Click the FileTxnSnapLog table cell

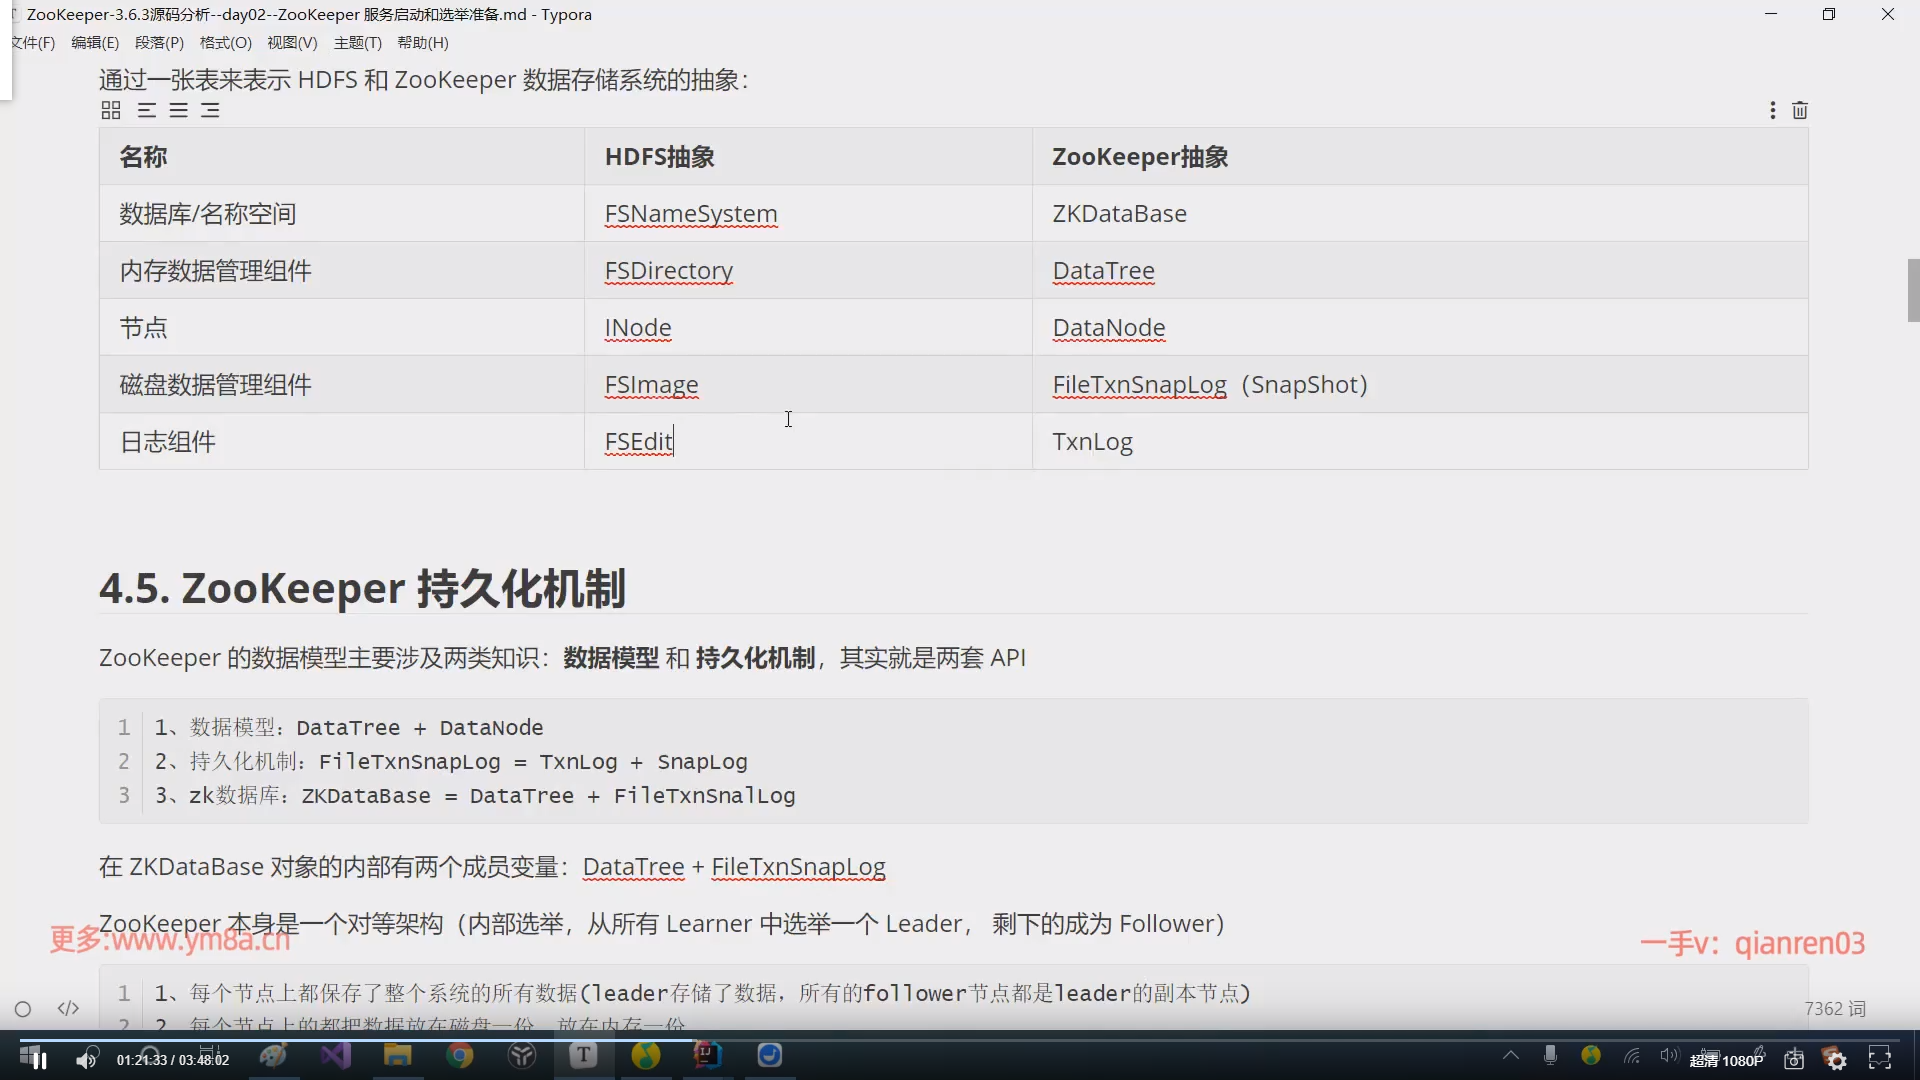(x=1138, y=385)
